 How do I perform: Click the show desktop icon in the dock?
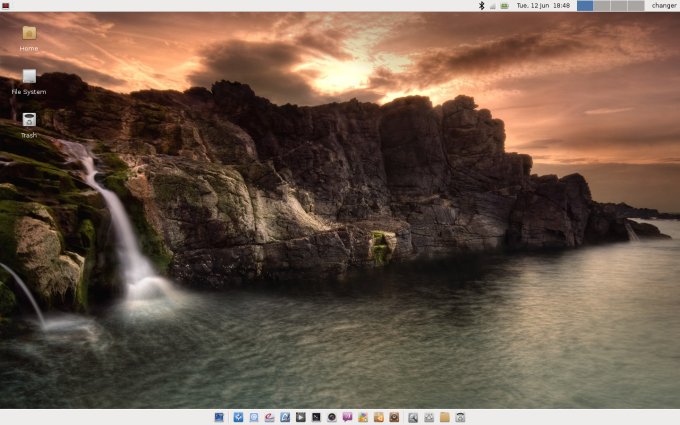[x=219, y=417]
